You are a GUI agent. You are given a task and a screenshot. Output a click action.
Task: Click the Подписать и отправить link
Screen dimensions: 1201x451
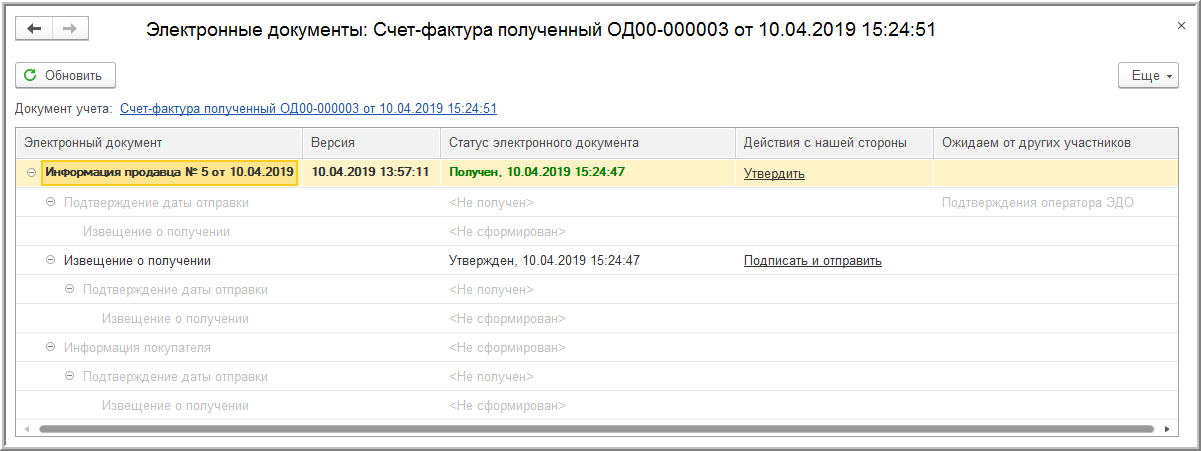click(x=812, y=260)
